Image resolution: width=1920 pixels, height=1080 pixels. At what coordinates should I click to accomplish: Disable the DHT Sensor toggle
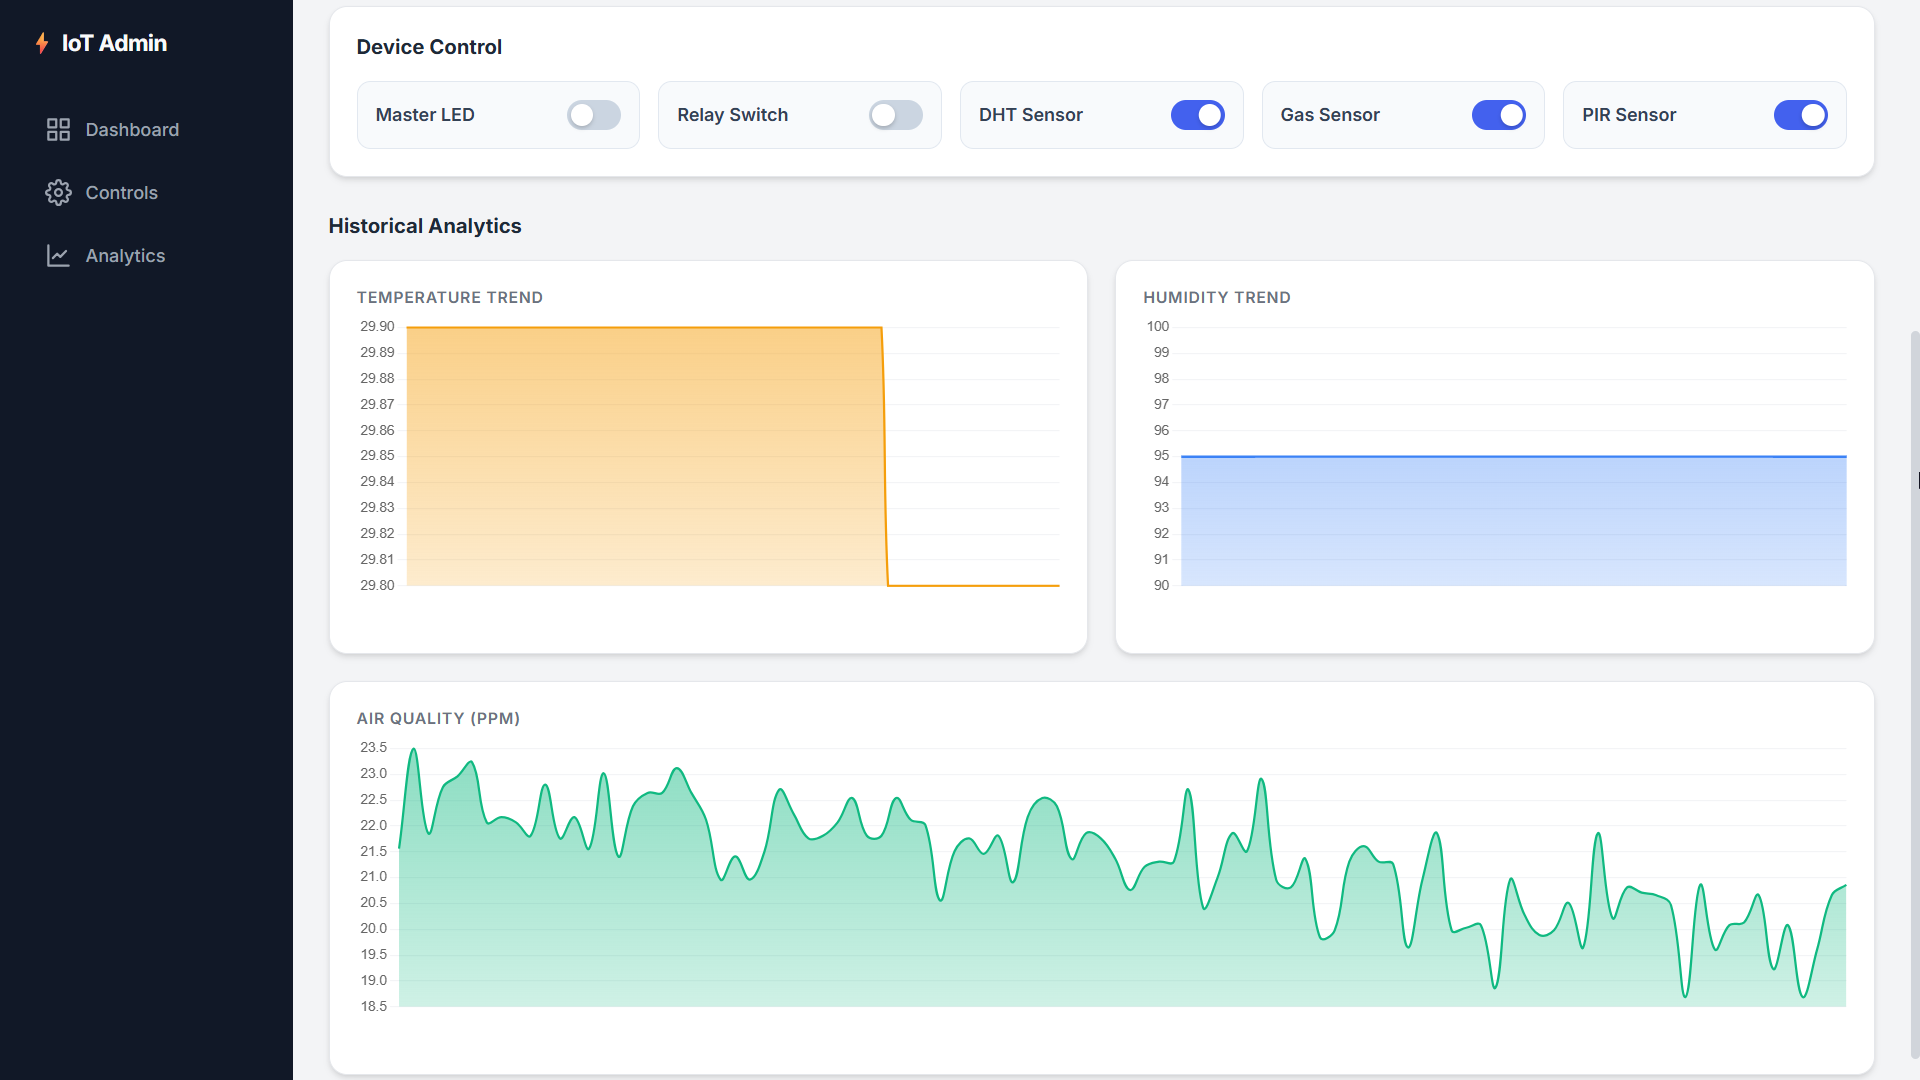point(1197,115)
